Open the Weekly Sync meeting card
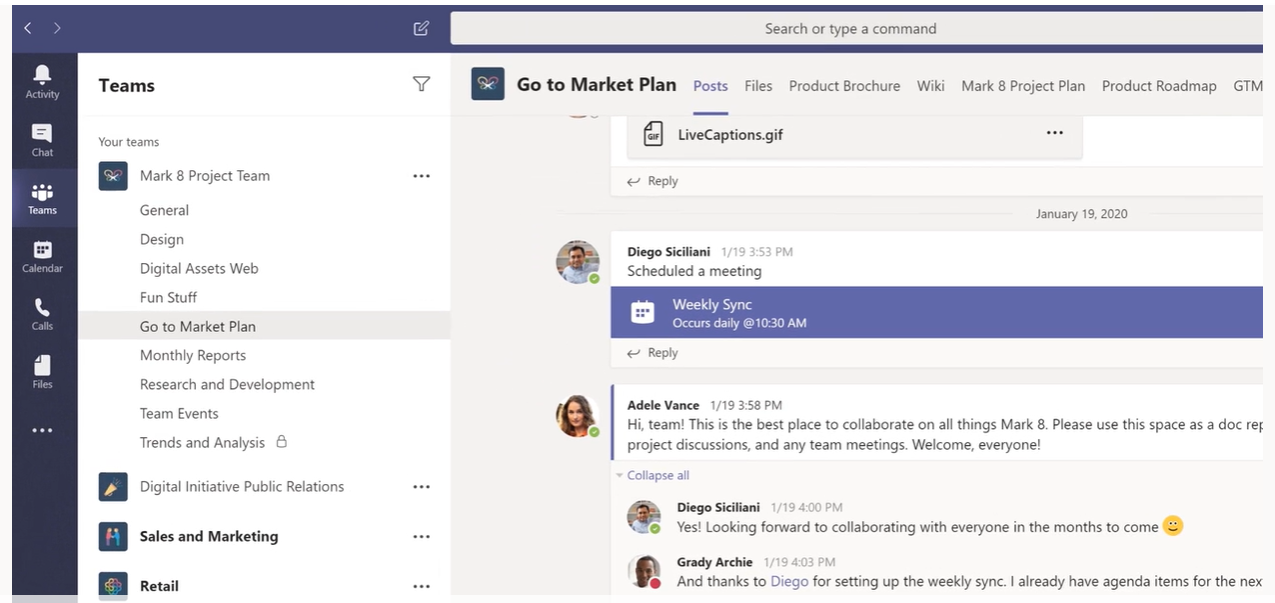 pyautogui.click(x=936, y=312)
